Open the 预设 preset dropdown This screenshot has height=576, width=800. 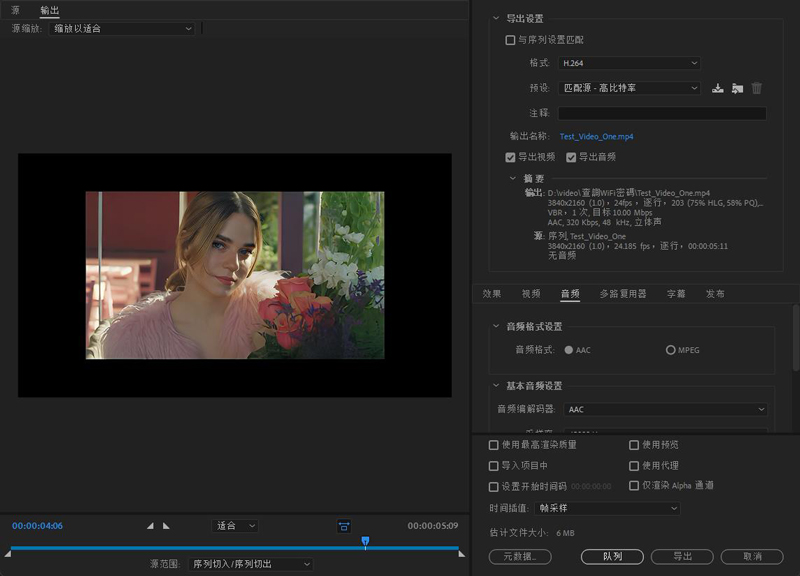click(x=629, y=88)
